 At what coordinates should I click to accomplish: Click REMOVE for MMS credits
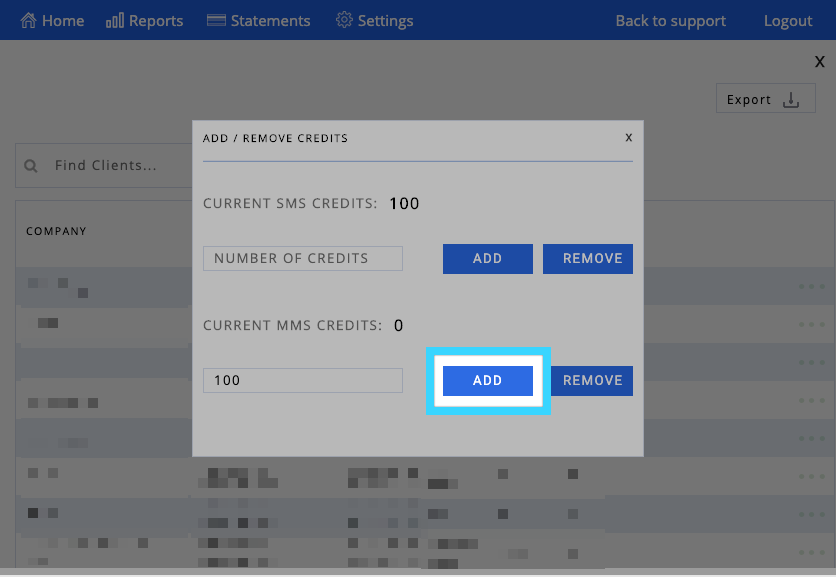click(x=592, y=381)
